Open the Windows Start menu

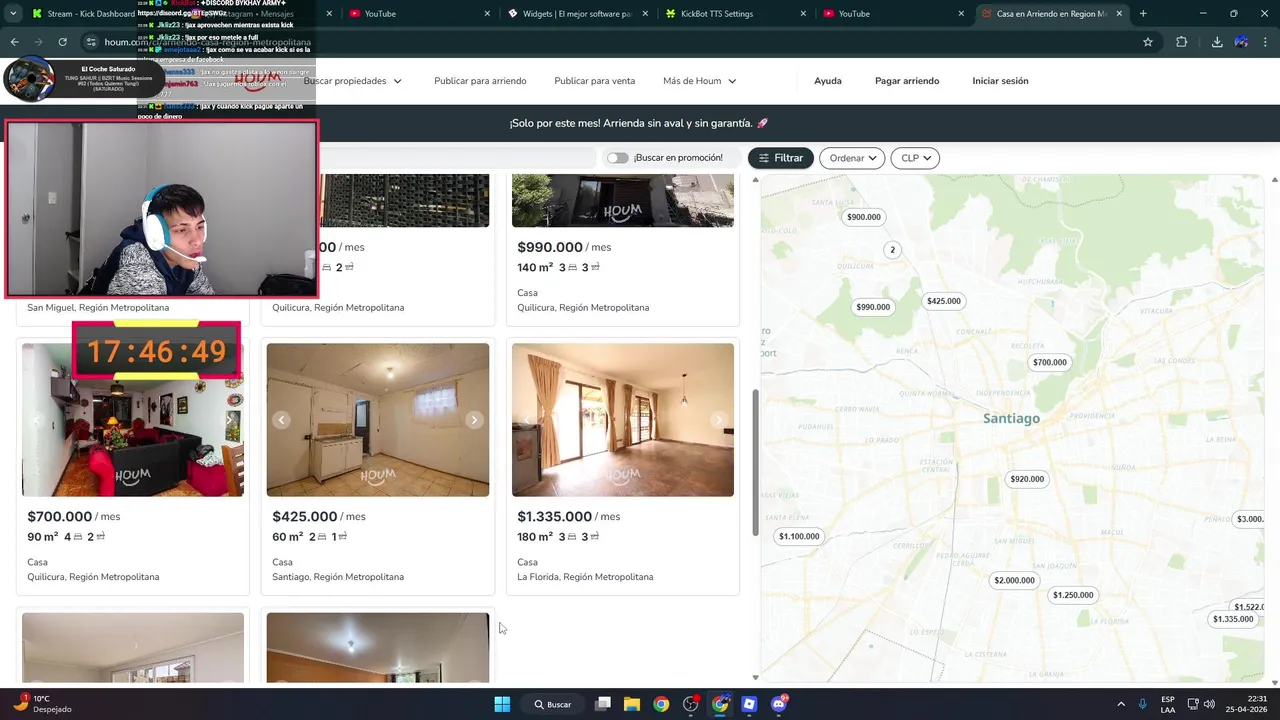point(502,704)
